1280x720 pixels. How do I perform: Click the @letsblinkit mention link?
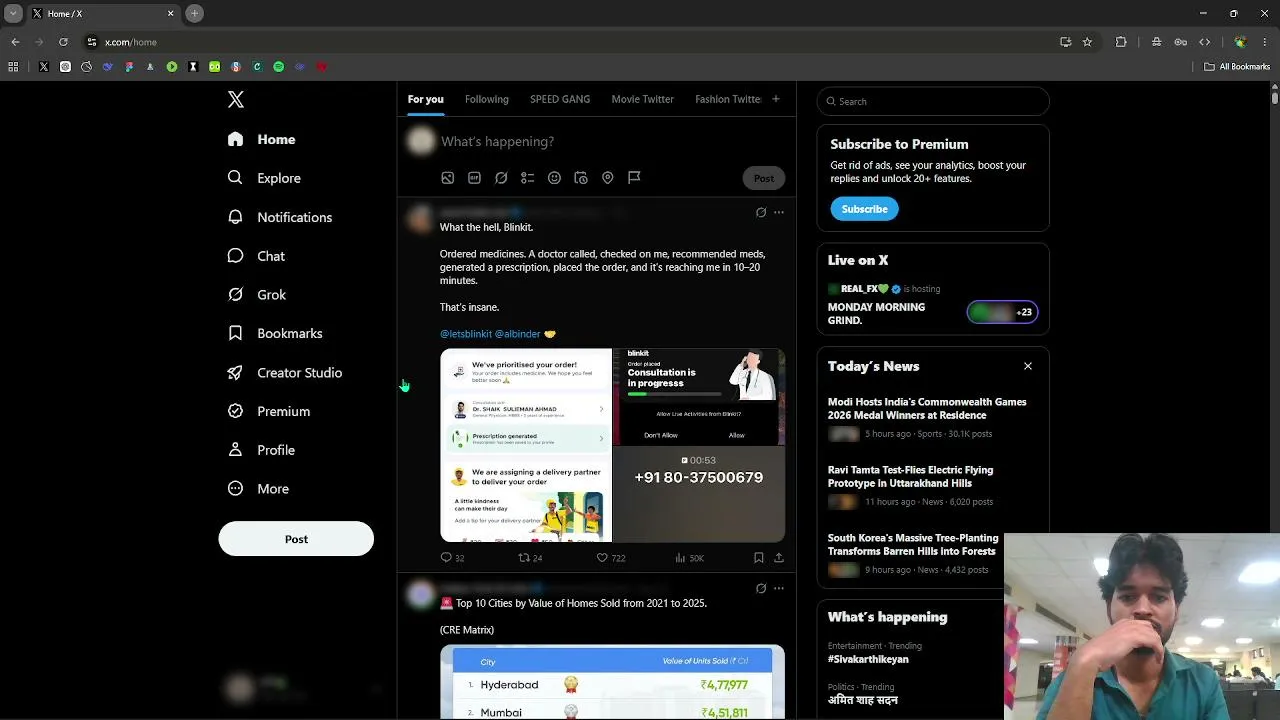click(466, 334)
